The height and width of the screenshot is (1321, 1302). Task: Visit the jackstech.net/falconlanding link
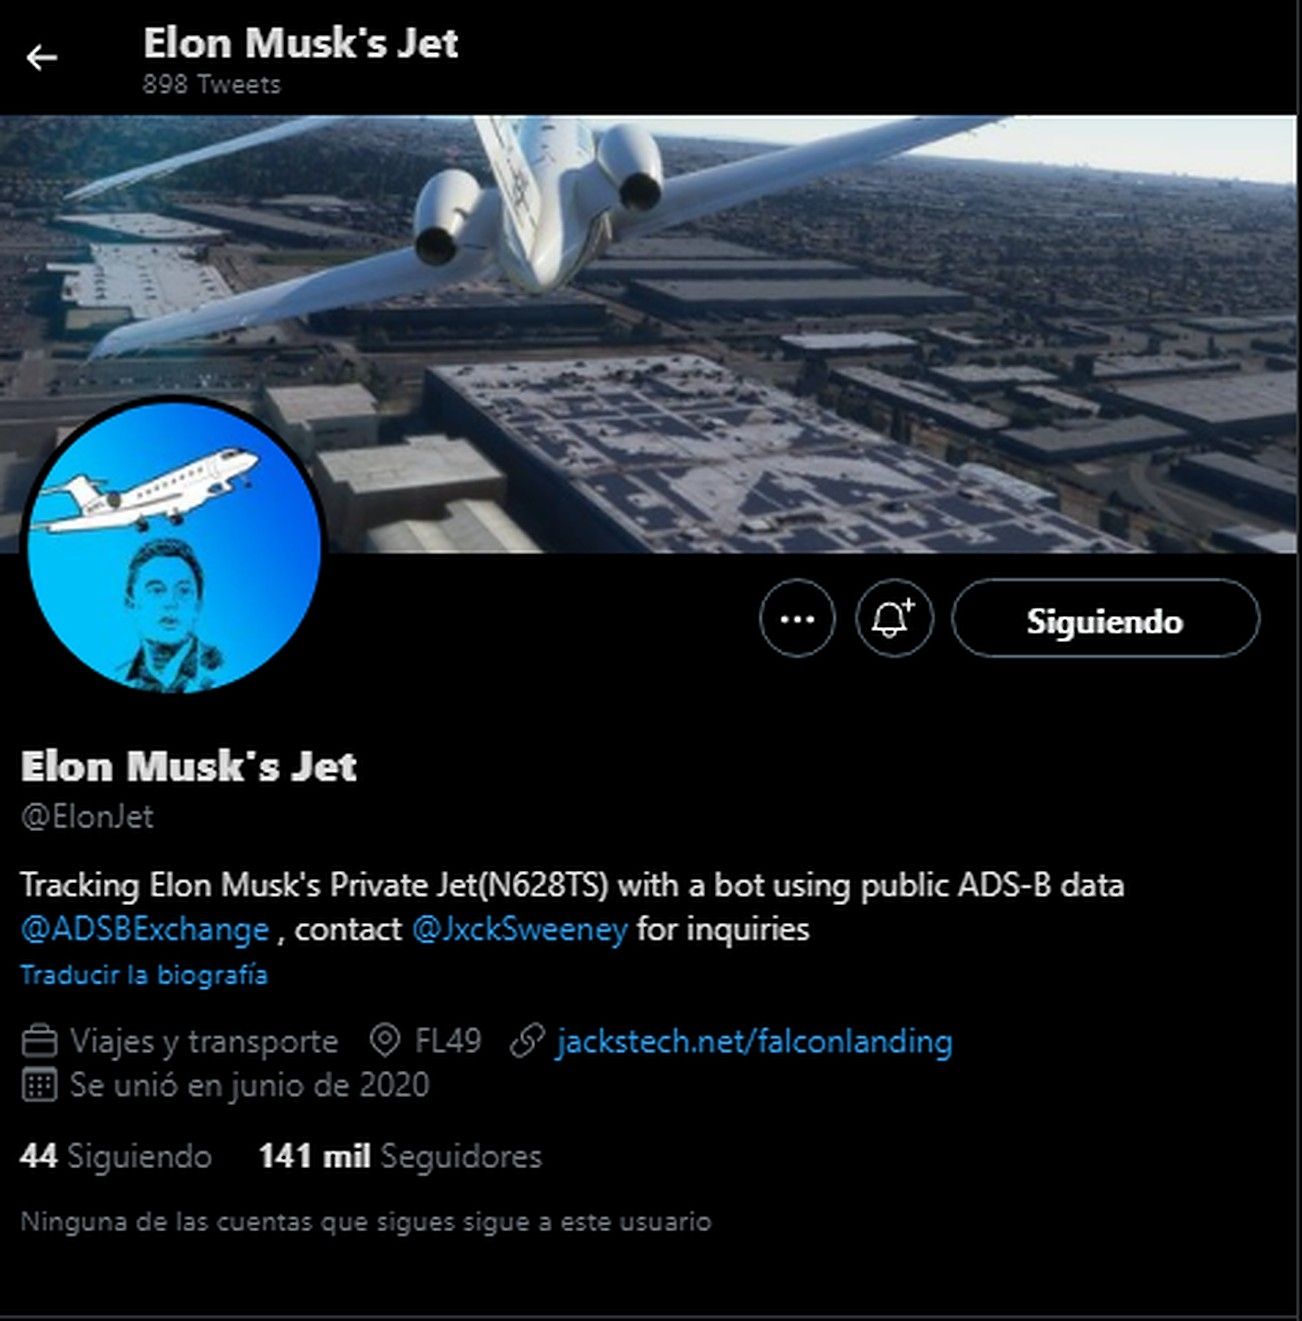pyautogui.click(x=754, y=1041)
